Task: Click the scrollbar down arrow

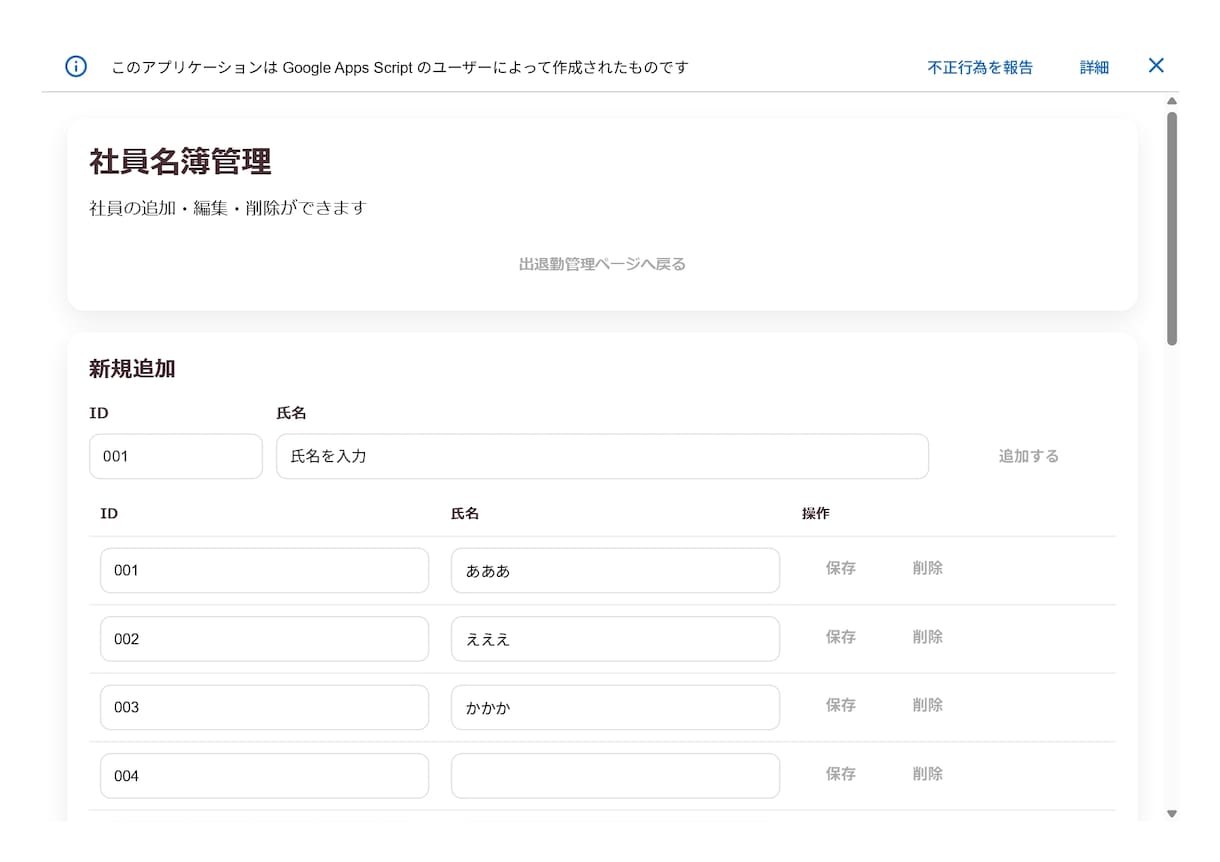Action: pyautogui.click(x=1172, y=814)
